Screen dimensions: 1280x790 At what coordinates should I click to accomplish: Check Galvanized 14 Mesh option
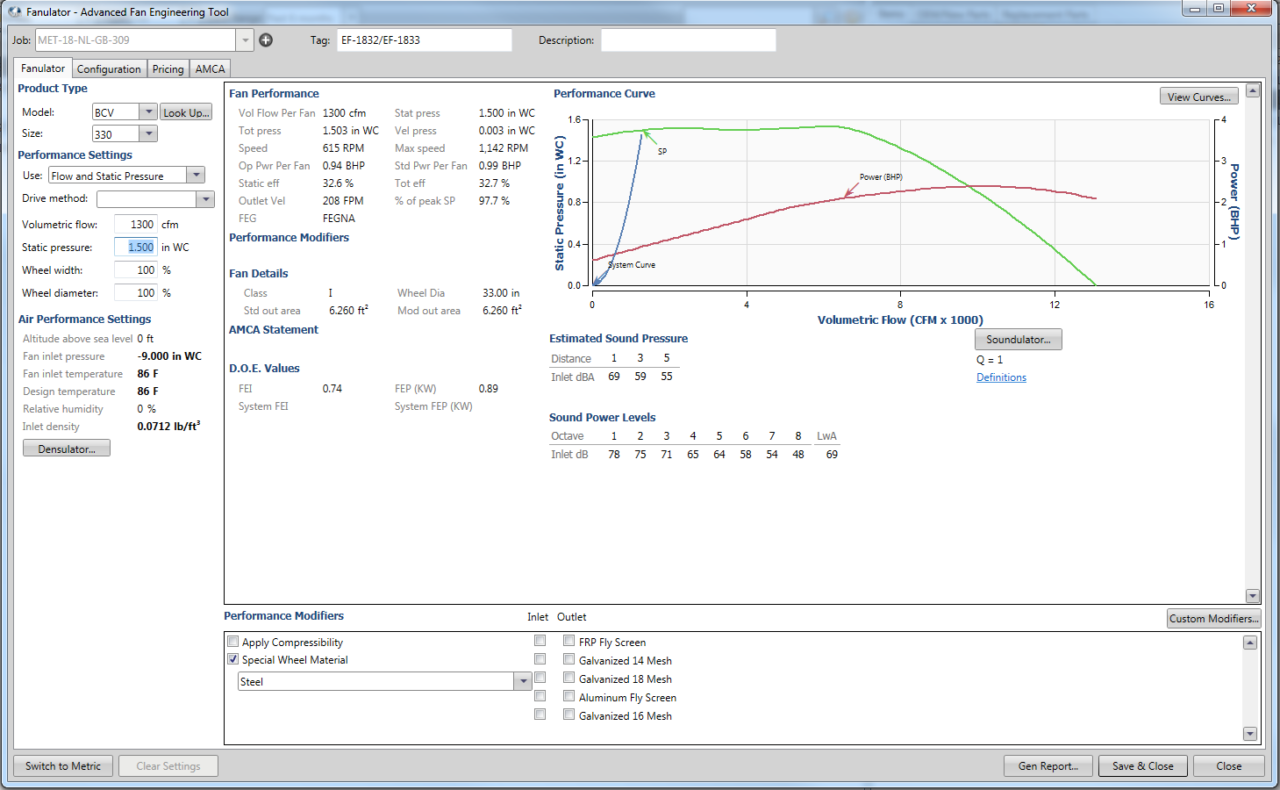[x=569, y=660]
